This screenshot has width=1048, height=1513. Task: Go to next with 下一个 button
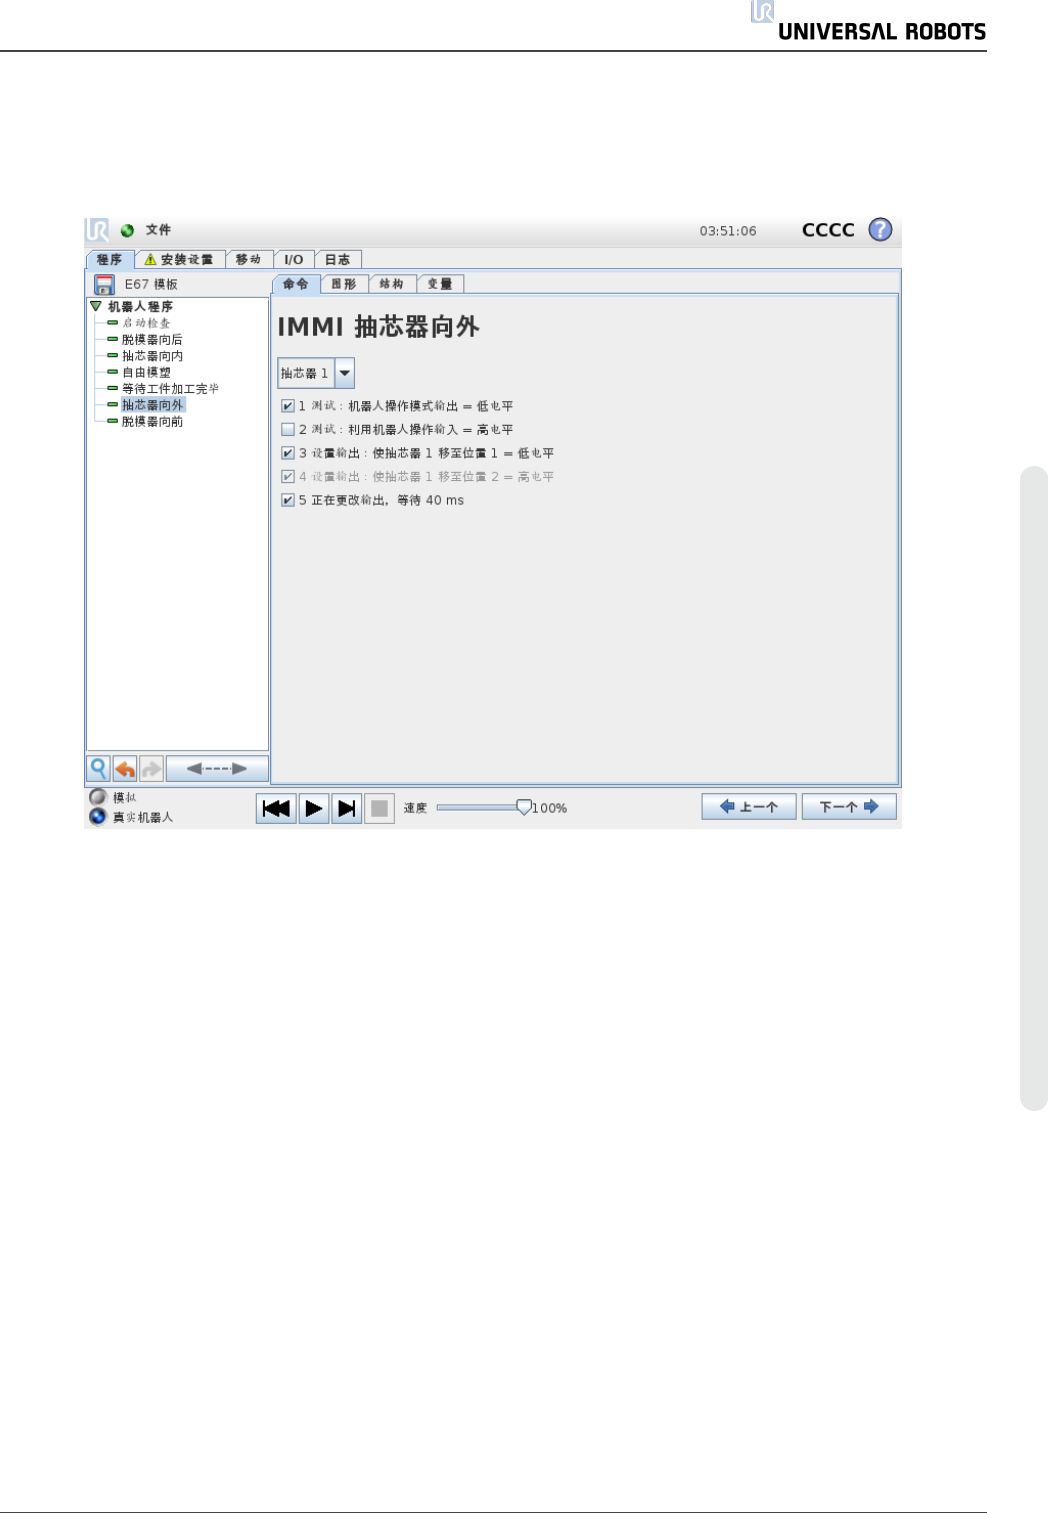click(849, 807)
